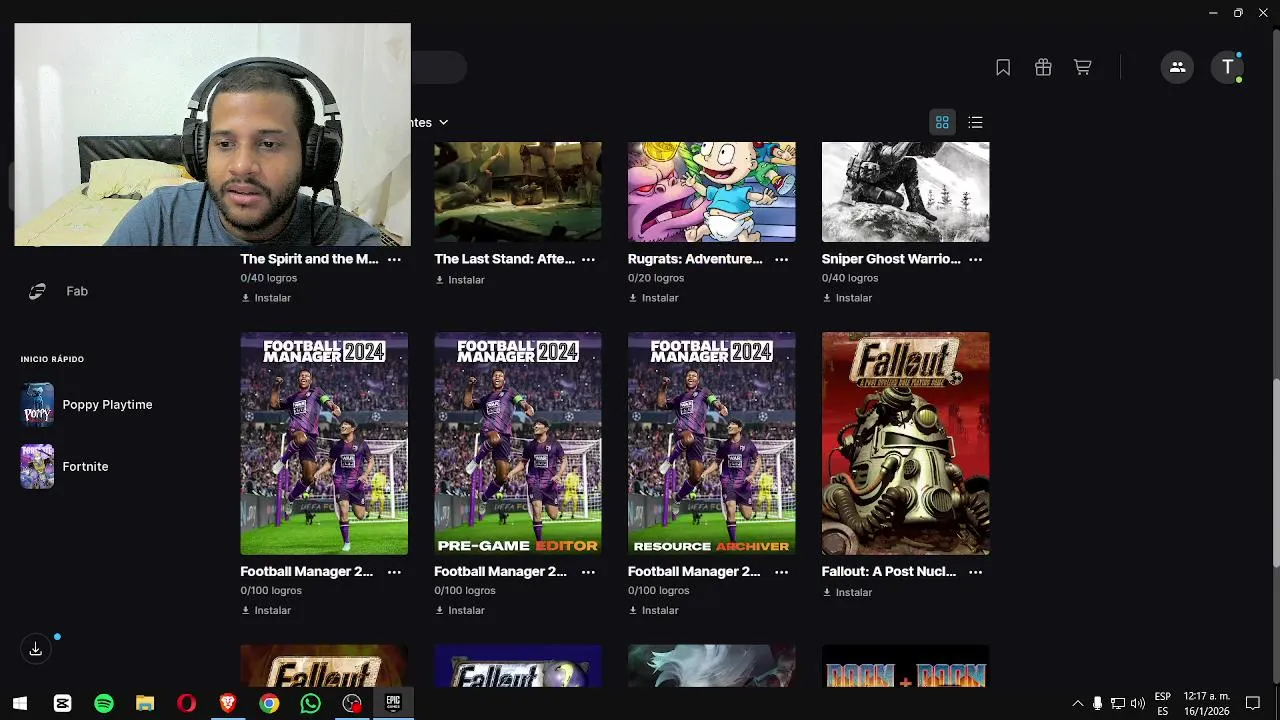Switch library to grid view
This screenshot has height=720, width=1280.
[x=942, y=122]
